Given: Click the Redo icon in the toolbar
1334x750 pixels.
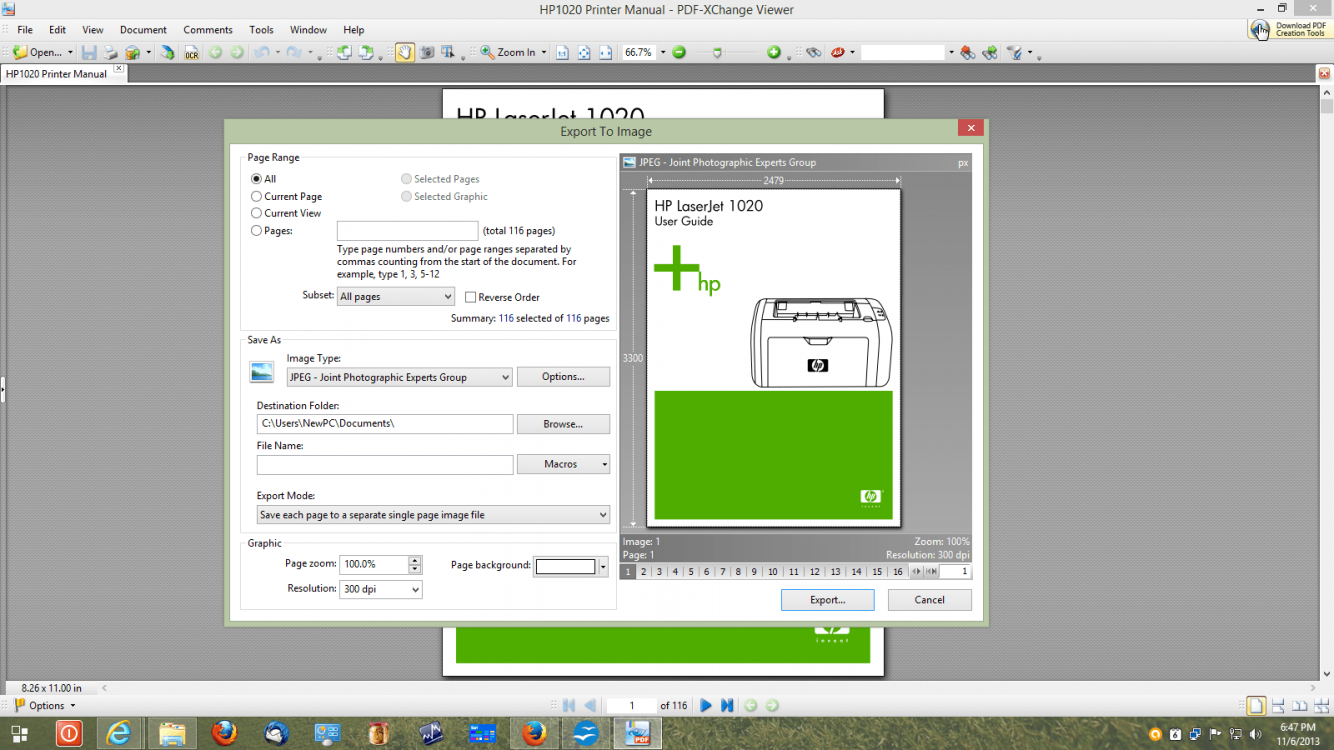Looking at the screenshot, I should [x=294, y=52].
